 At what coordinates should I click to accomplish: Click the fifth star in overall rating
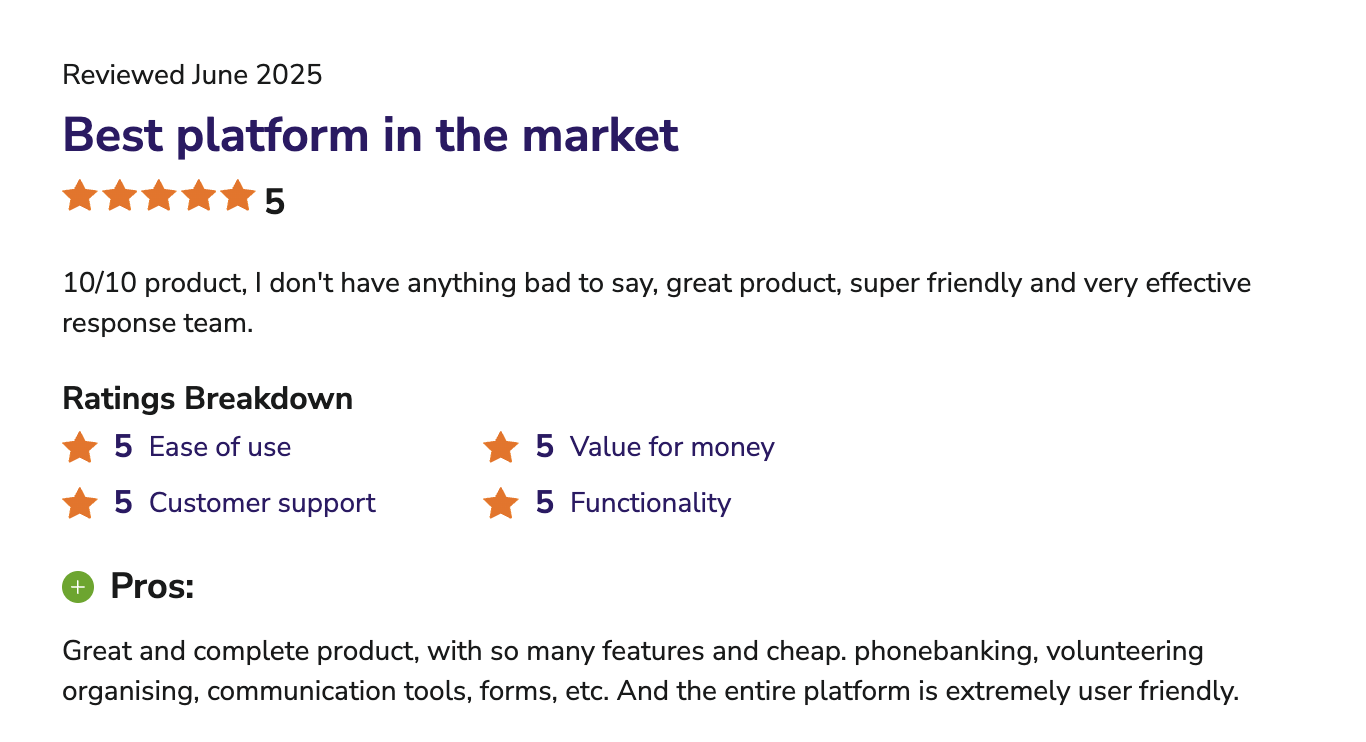coord(238,196)
